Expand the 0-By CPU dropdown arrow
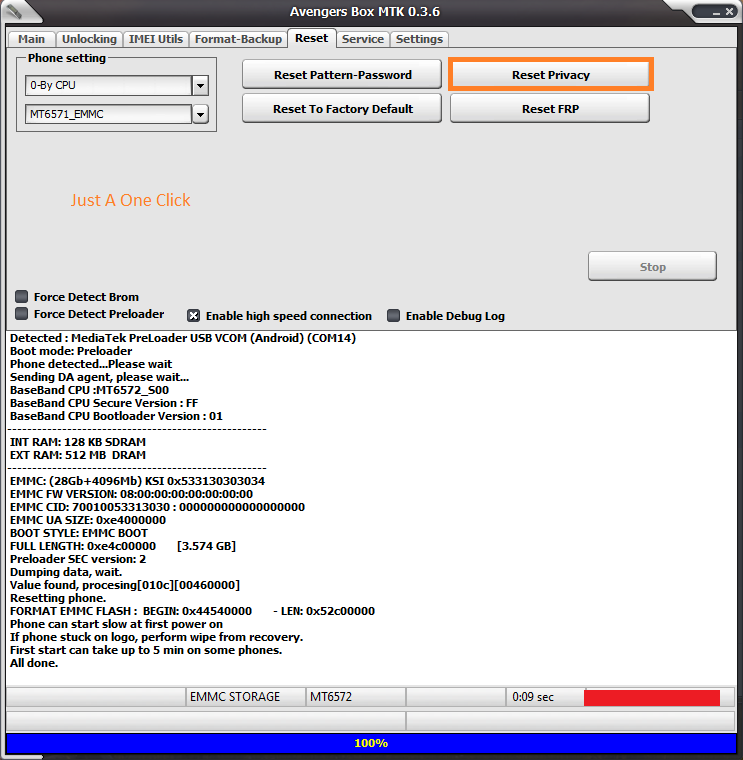The image size is (743, 760). pyautogui.click(x=200, y=86)
